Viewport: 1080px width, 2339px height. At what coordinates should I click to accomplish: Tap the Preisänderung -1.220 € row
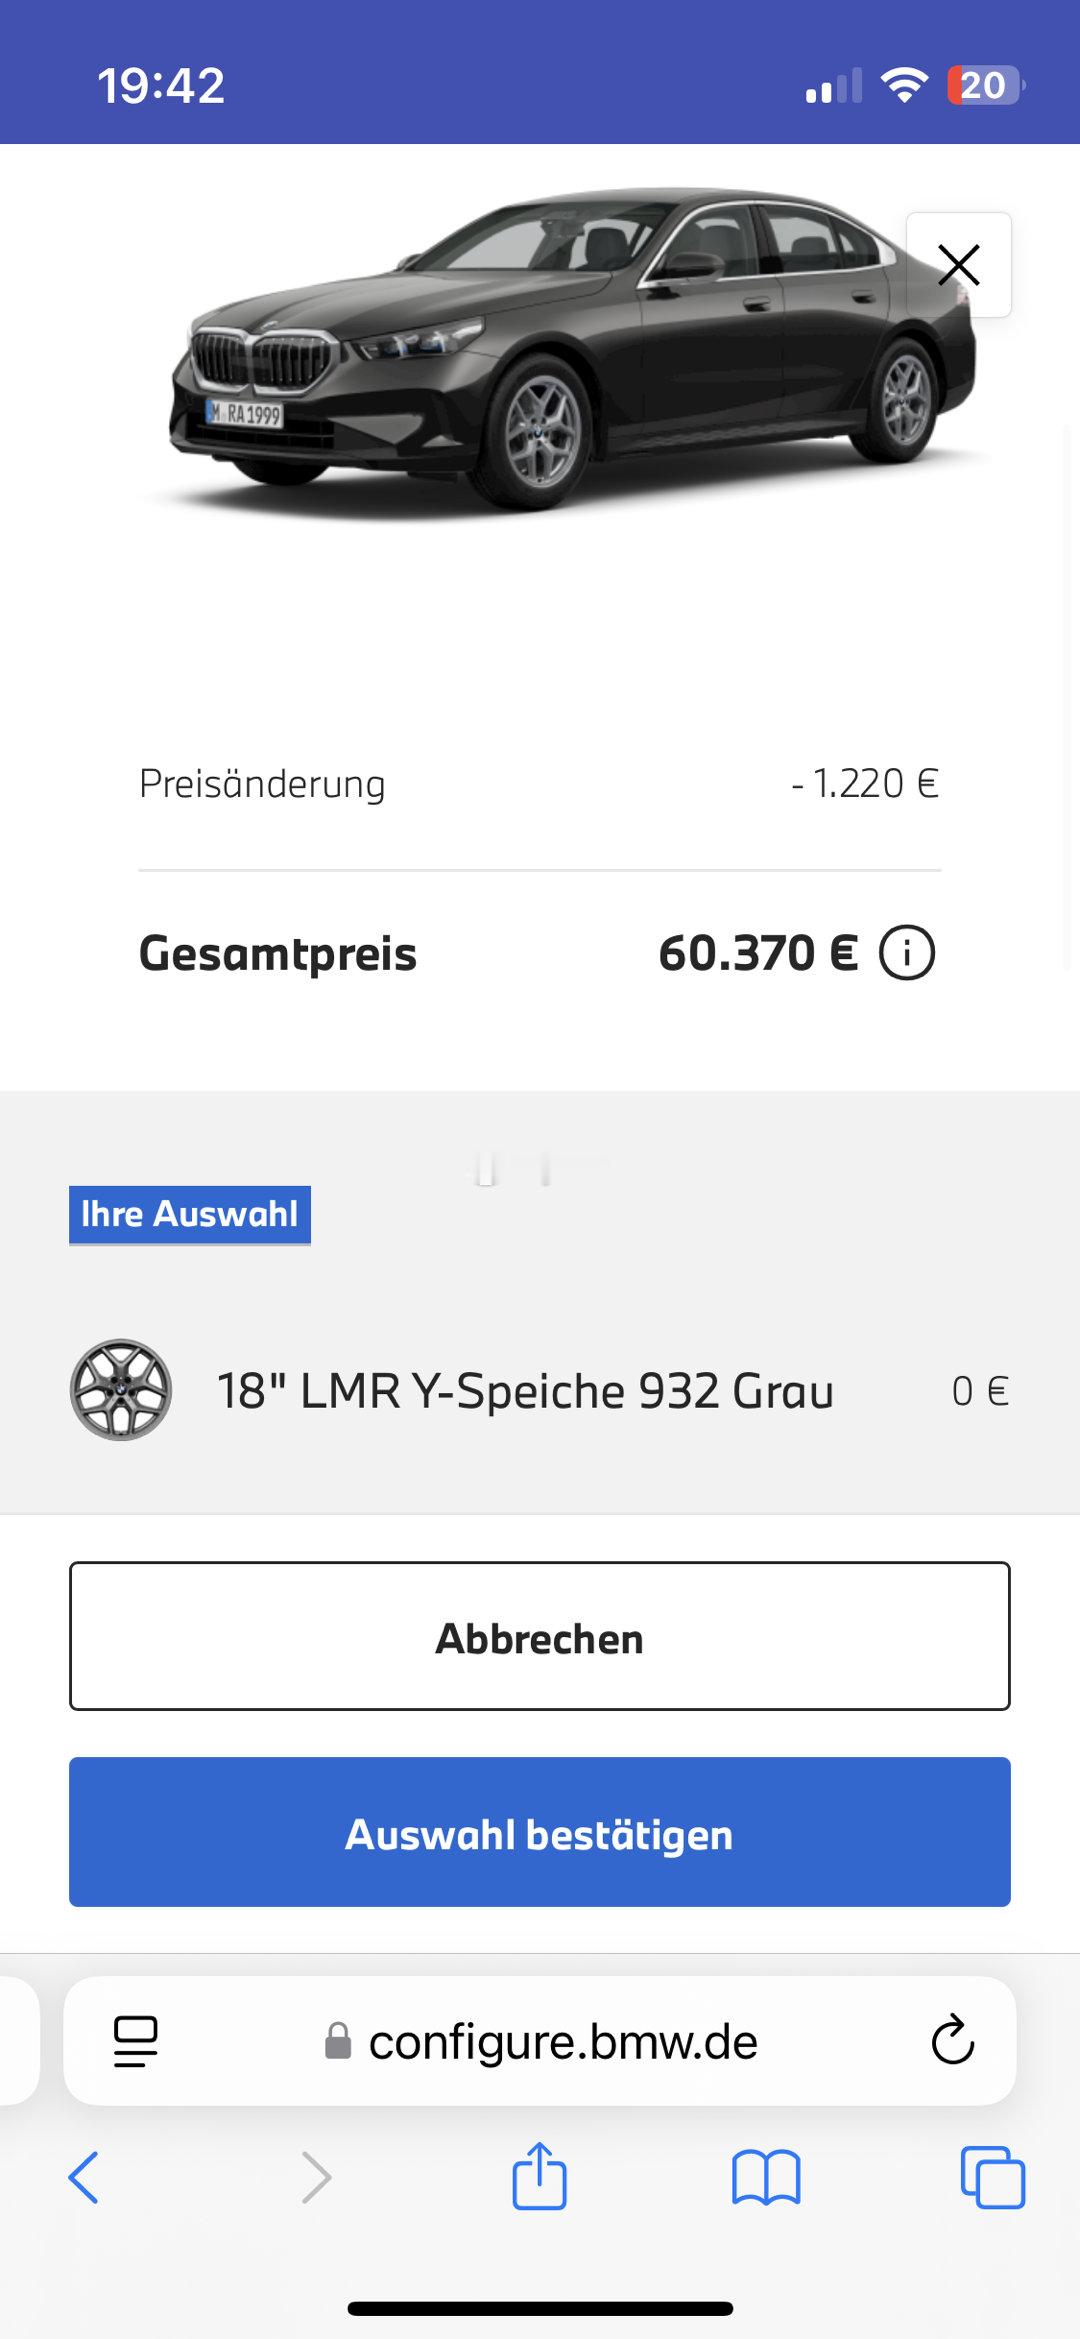click(540, 784)
